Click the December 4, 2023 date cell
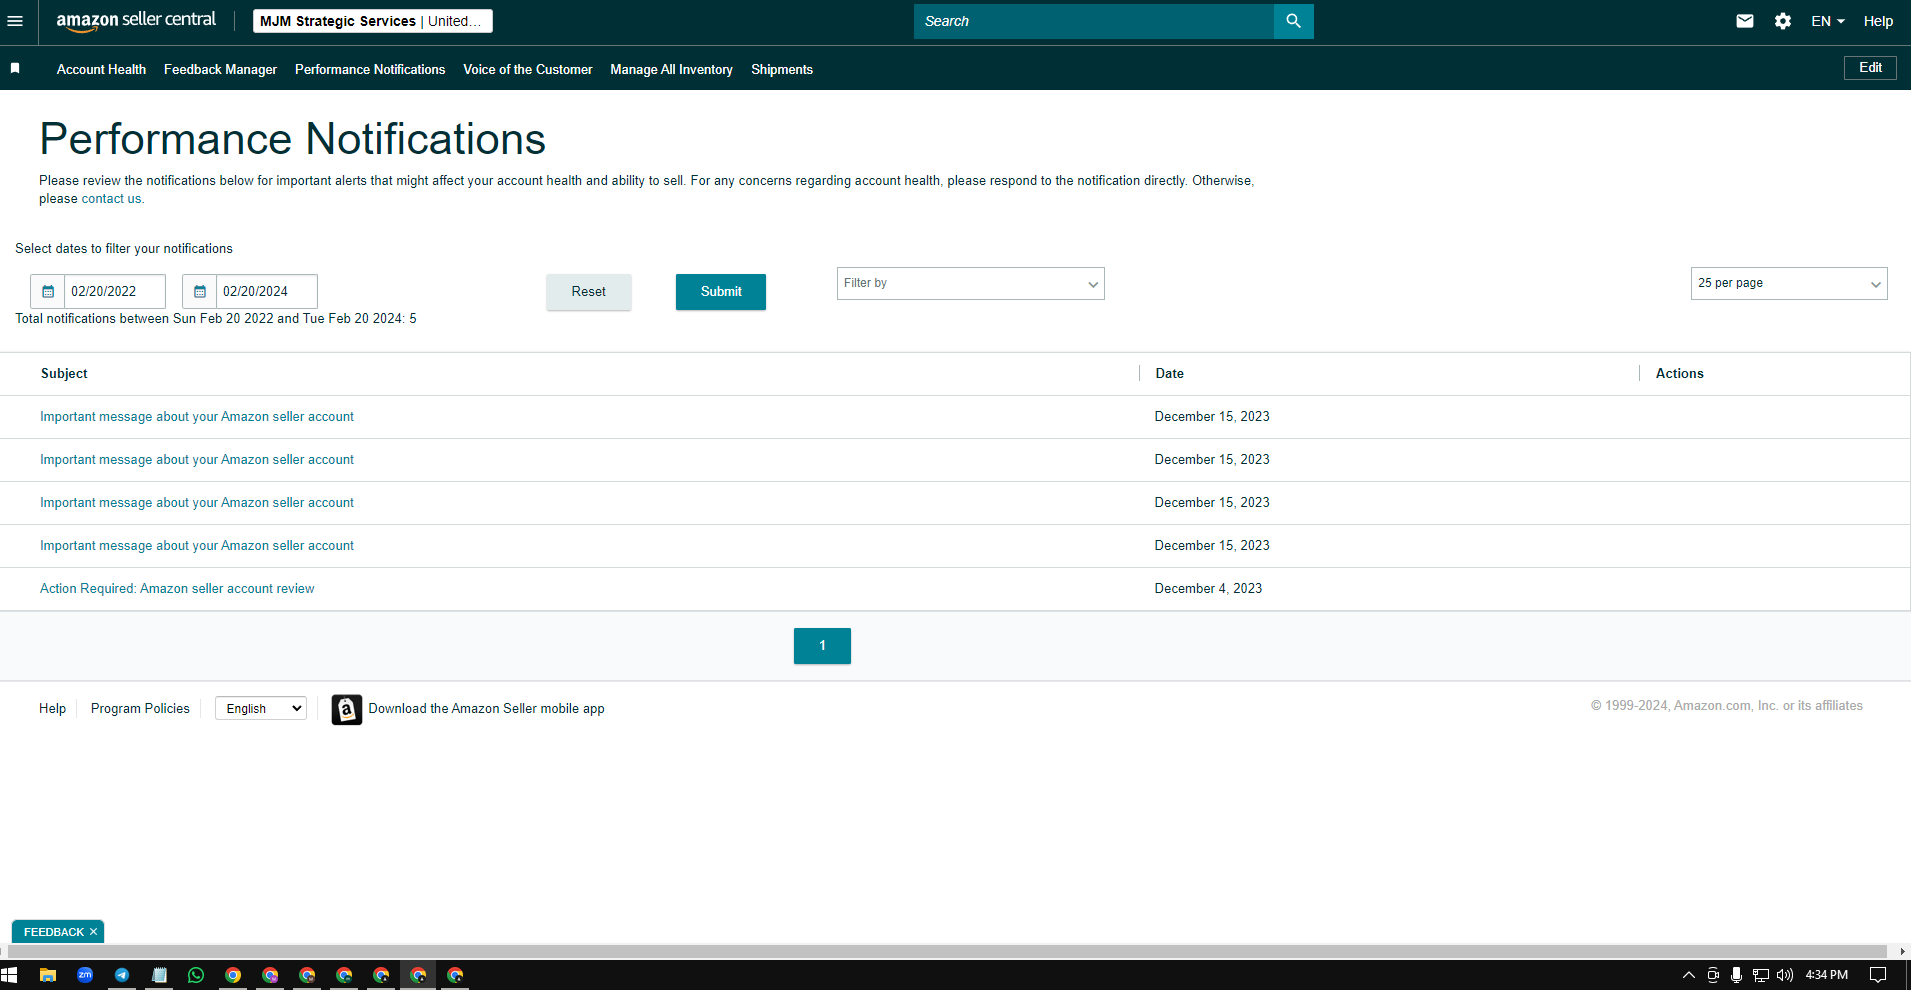 [1208, 589]
